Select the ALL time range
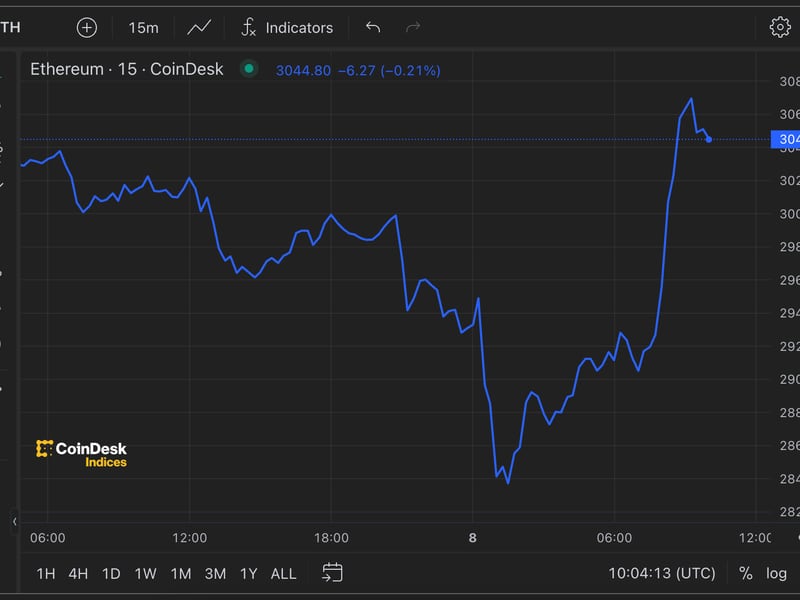This screenshot has width=800, height=600. 283,573
